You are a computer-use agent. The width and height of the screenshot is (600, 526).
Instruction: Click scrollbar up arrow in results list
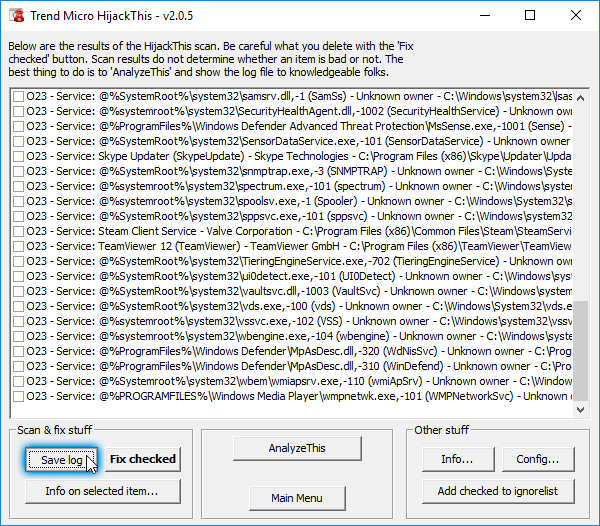tap(580, 98)
